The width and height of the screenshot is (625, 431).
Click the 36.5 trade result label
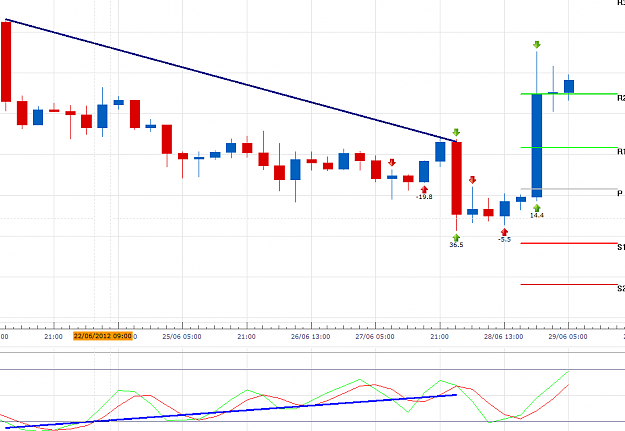coord(456,245)
